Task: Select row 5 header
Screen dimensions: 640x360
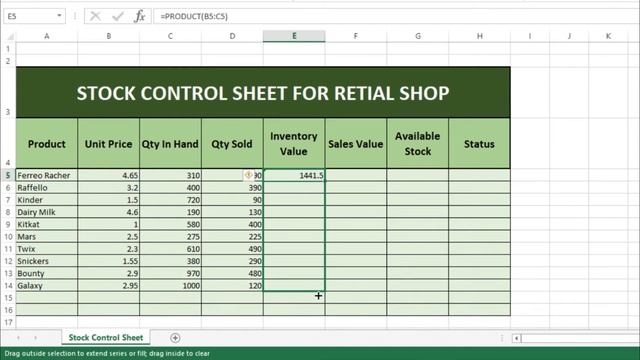Action: (x=8, y=175)
